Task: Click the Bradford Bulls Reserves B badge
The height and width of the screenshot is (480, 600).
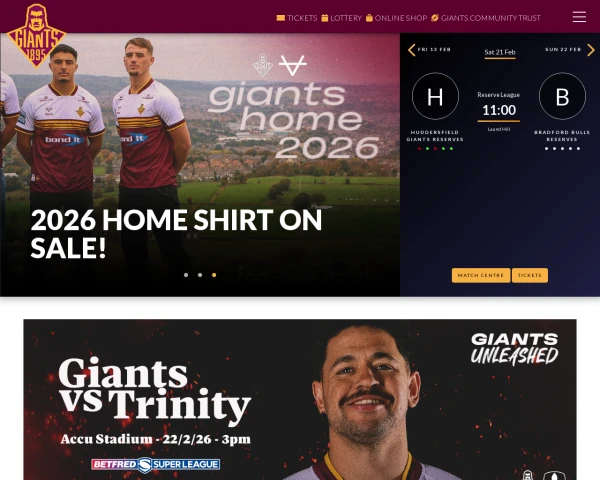Action: [x=562, y=96]
